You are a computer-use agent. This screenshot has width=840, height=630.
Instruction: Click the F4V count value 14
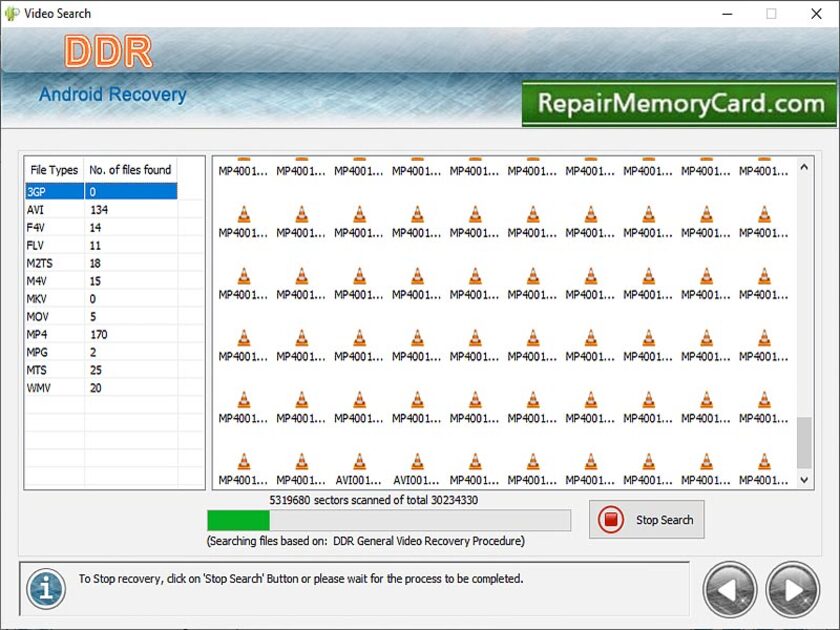coord(95,228)
